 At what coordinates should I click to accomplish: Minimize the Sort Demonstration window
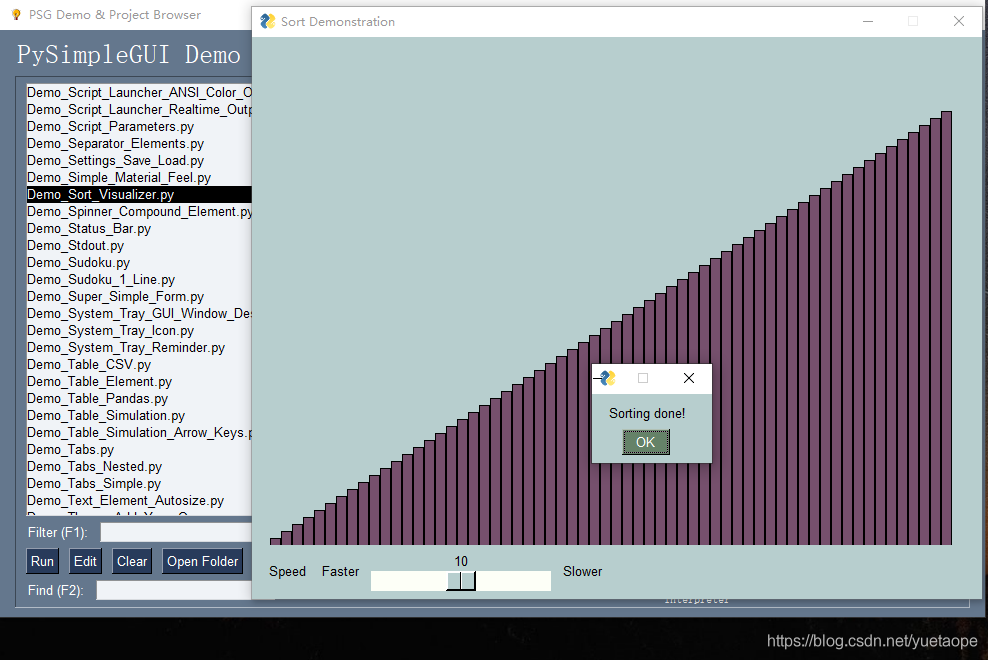pos(868,21)
